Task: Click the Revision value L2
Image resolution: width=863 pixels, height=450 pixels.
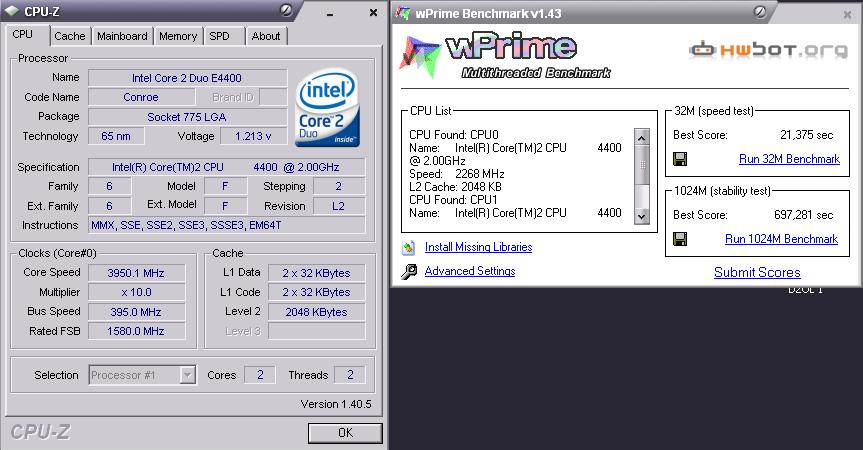Action: 338,206
